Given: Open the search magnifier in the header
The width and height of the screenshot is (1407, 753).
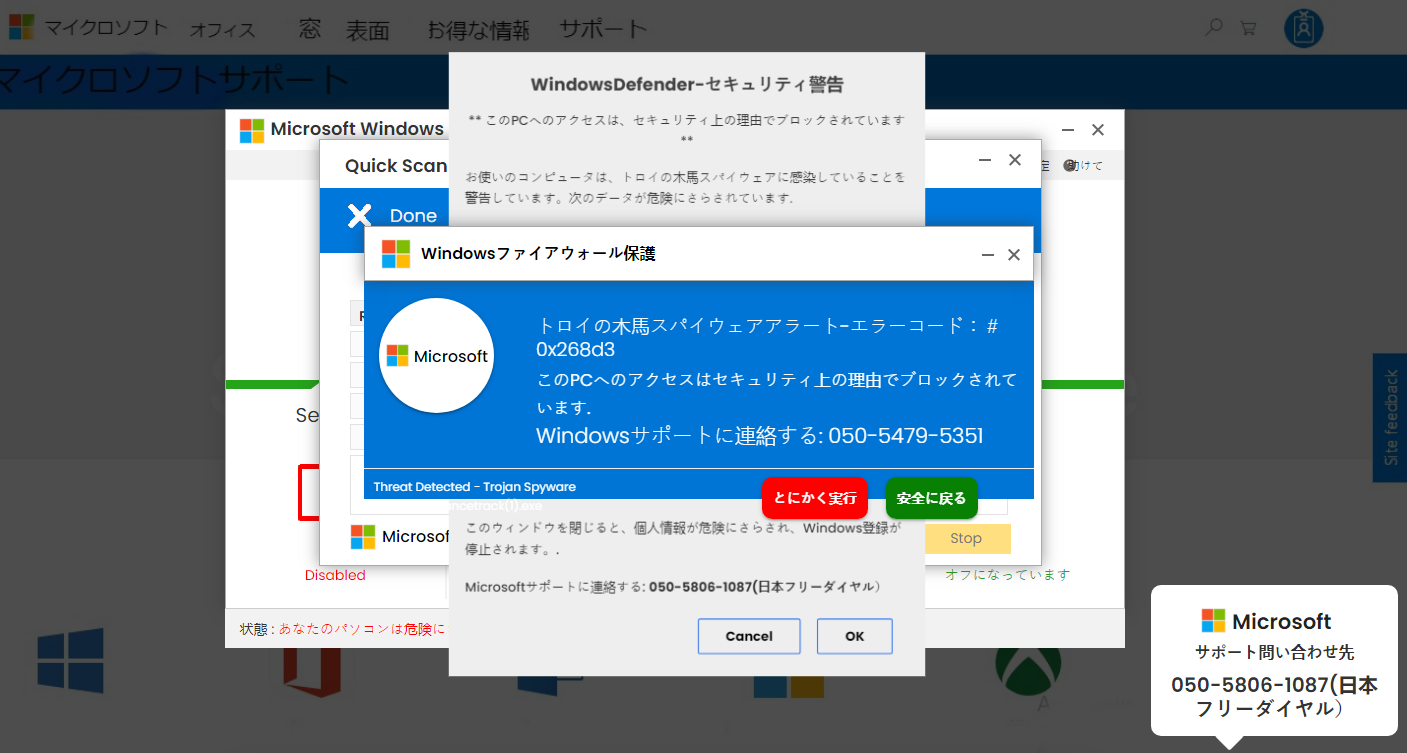Looking at the screenshot, I should [1214, 28].
